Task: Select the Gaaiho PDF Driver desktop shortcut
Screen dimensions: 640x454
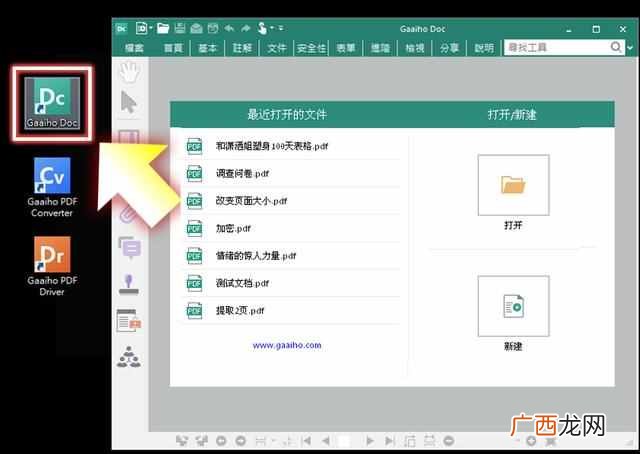Action: pyautogui.click(x=52, y=266)
